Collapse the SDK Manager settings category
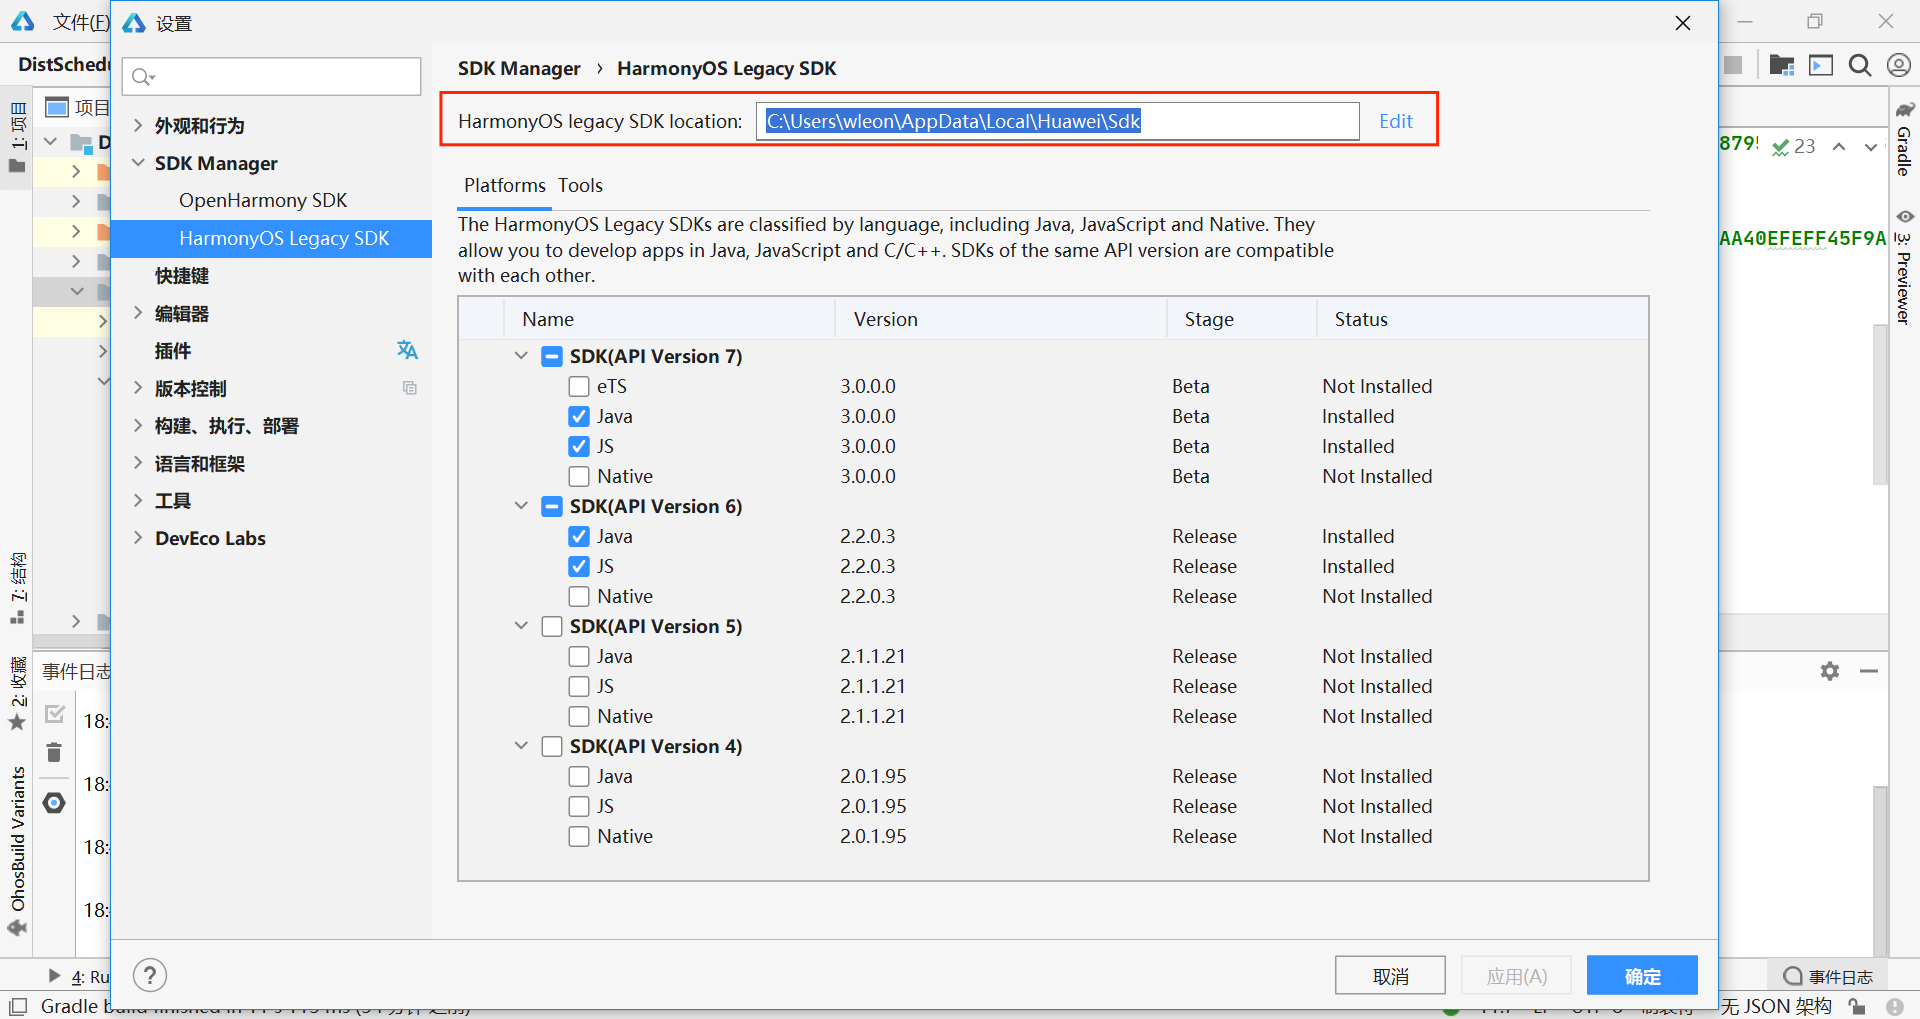Image resolution: width=1920 pixels, height=1019 pixels. click(x=138, y=163)
